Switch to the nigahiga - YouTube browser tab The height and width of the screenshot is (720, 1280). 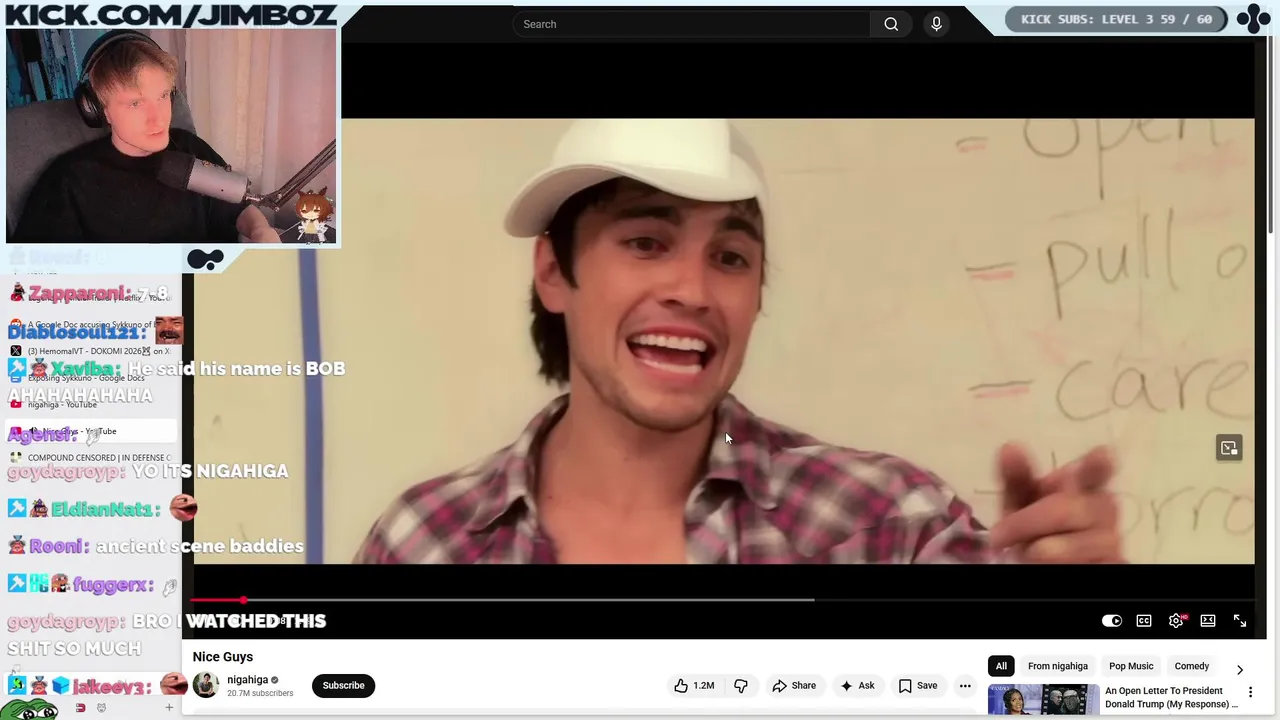[92, 404]
